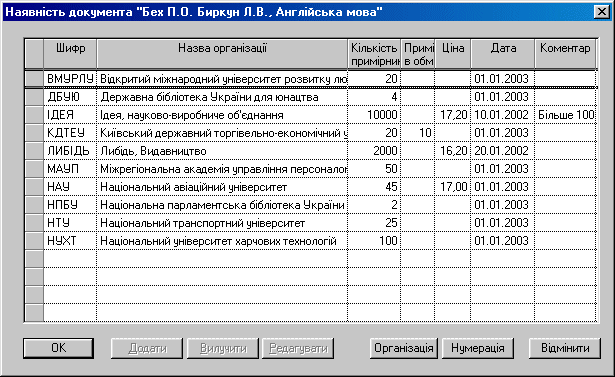The width and height of the screenshot is (615, 377).
Task: Close the Наявність документа dialog
Action: [602, 12]
